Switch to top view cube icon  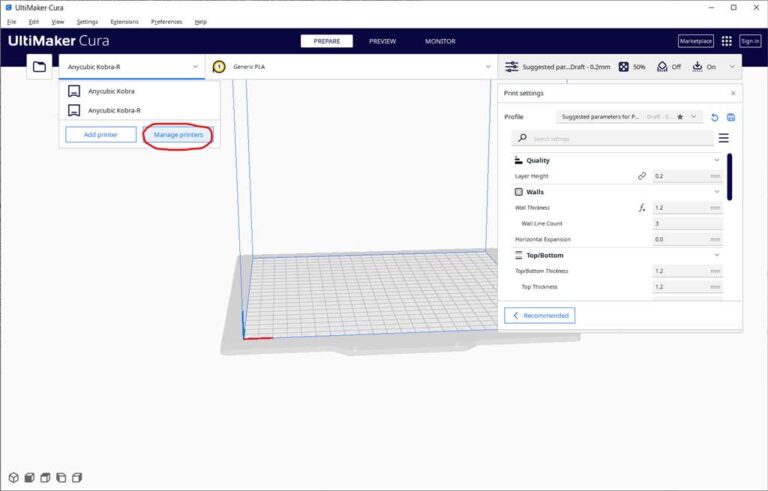coord(45,477)
